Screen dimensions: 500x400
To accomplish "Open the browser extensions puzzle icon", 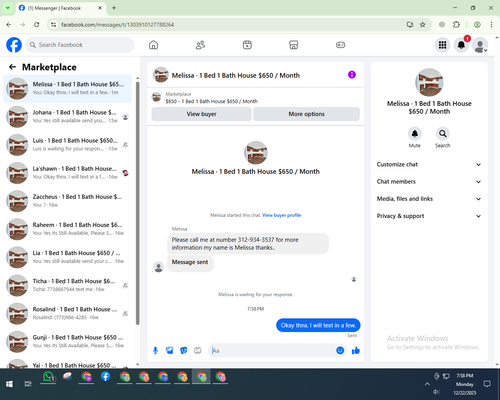I will pos(456,24).
